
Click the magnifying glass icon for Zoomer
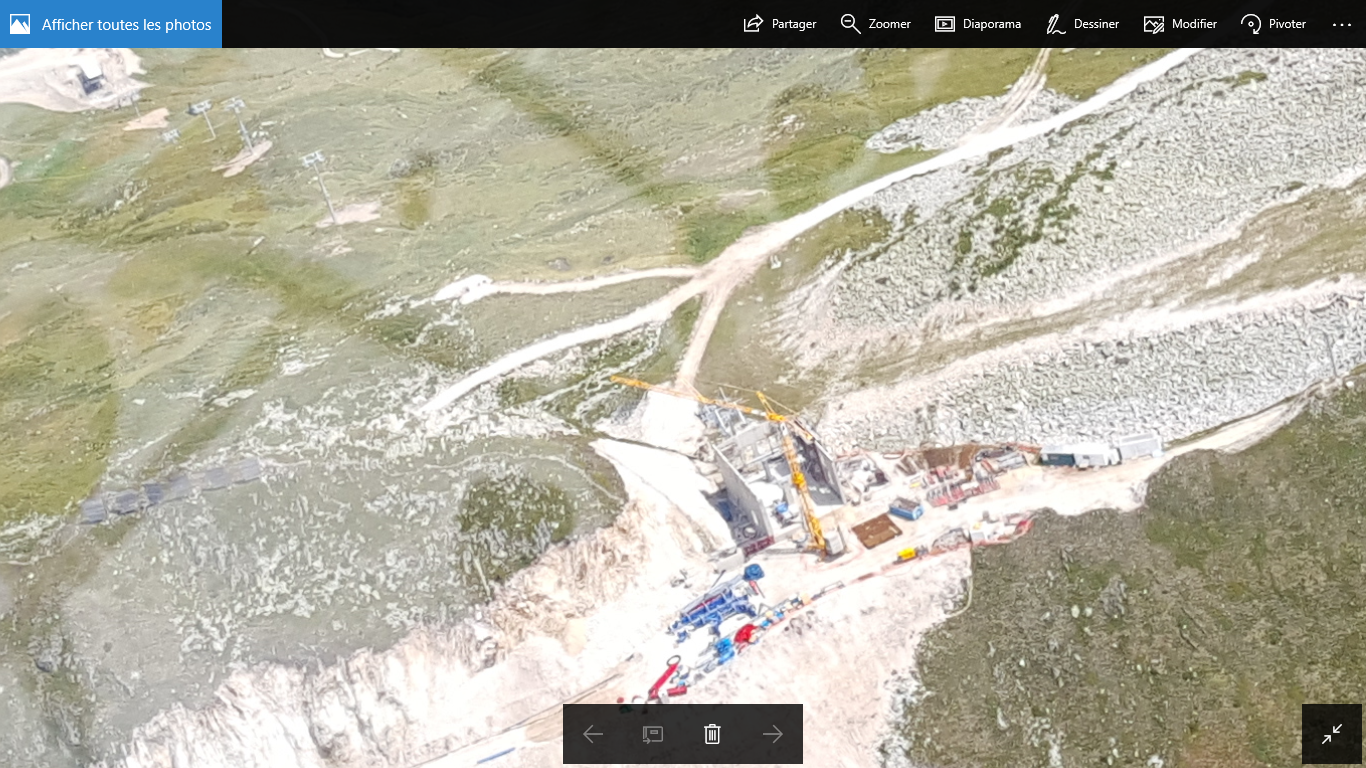click(x=850, y=24)
